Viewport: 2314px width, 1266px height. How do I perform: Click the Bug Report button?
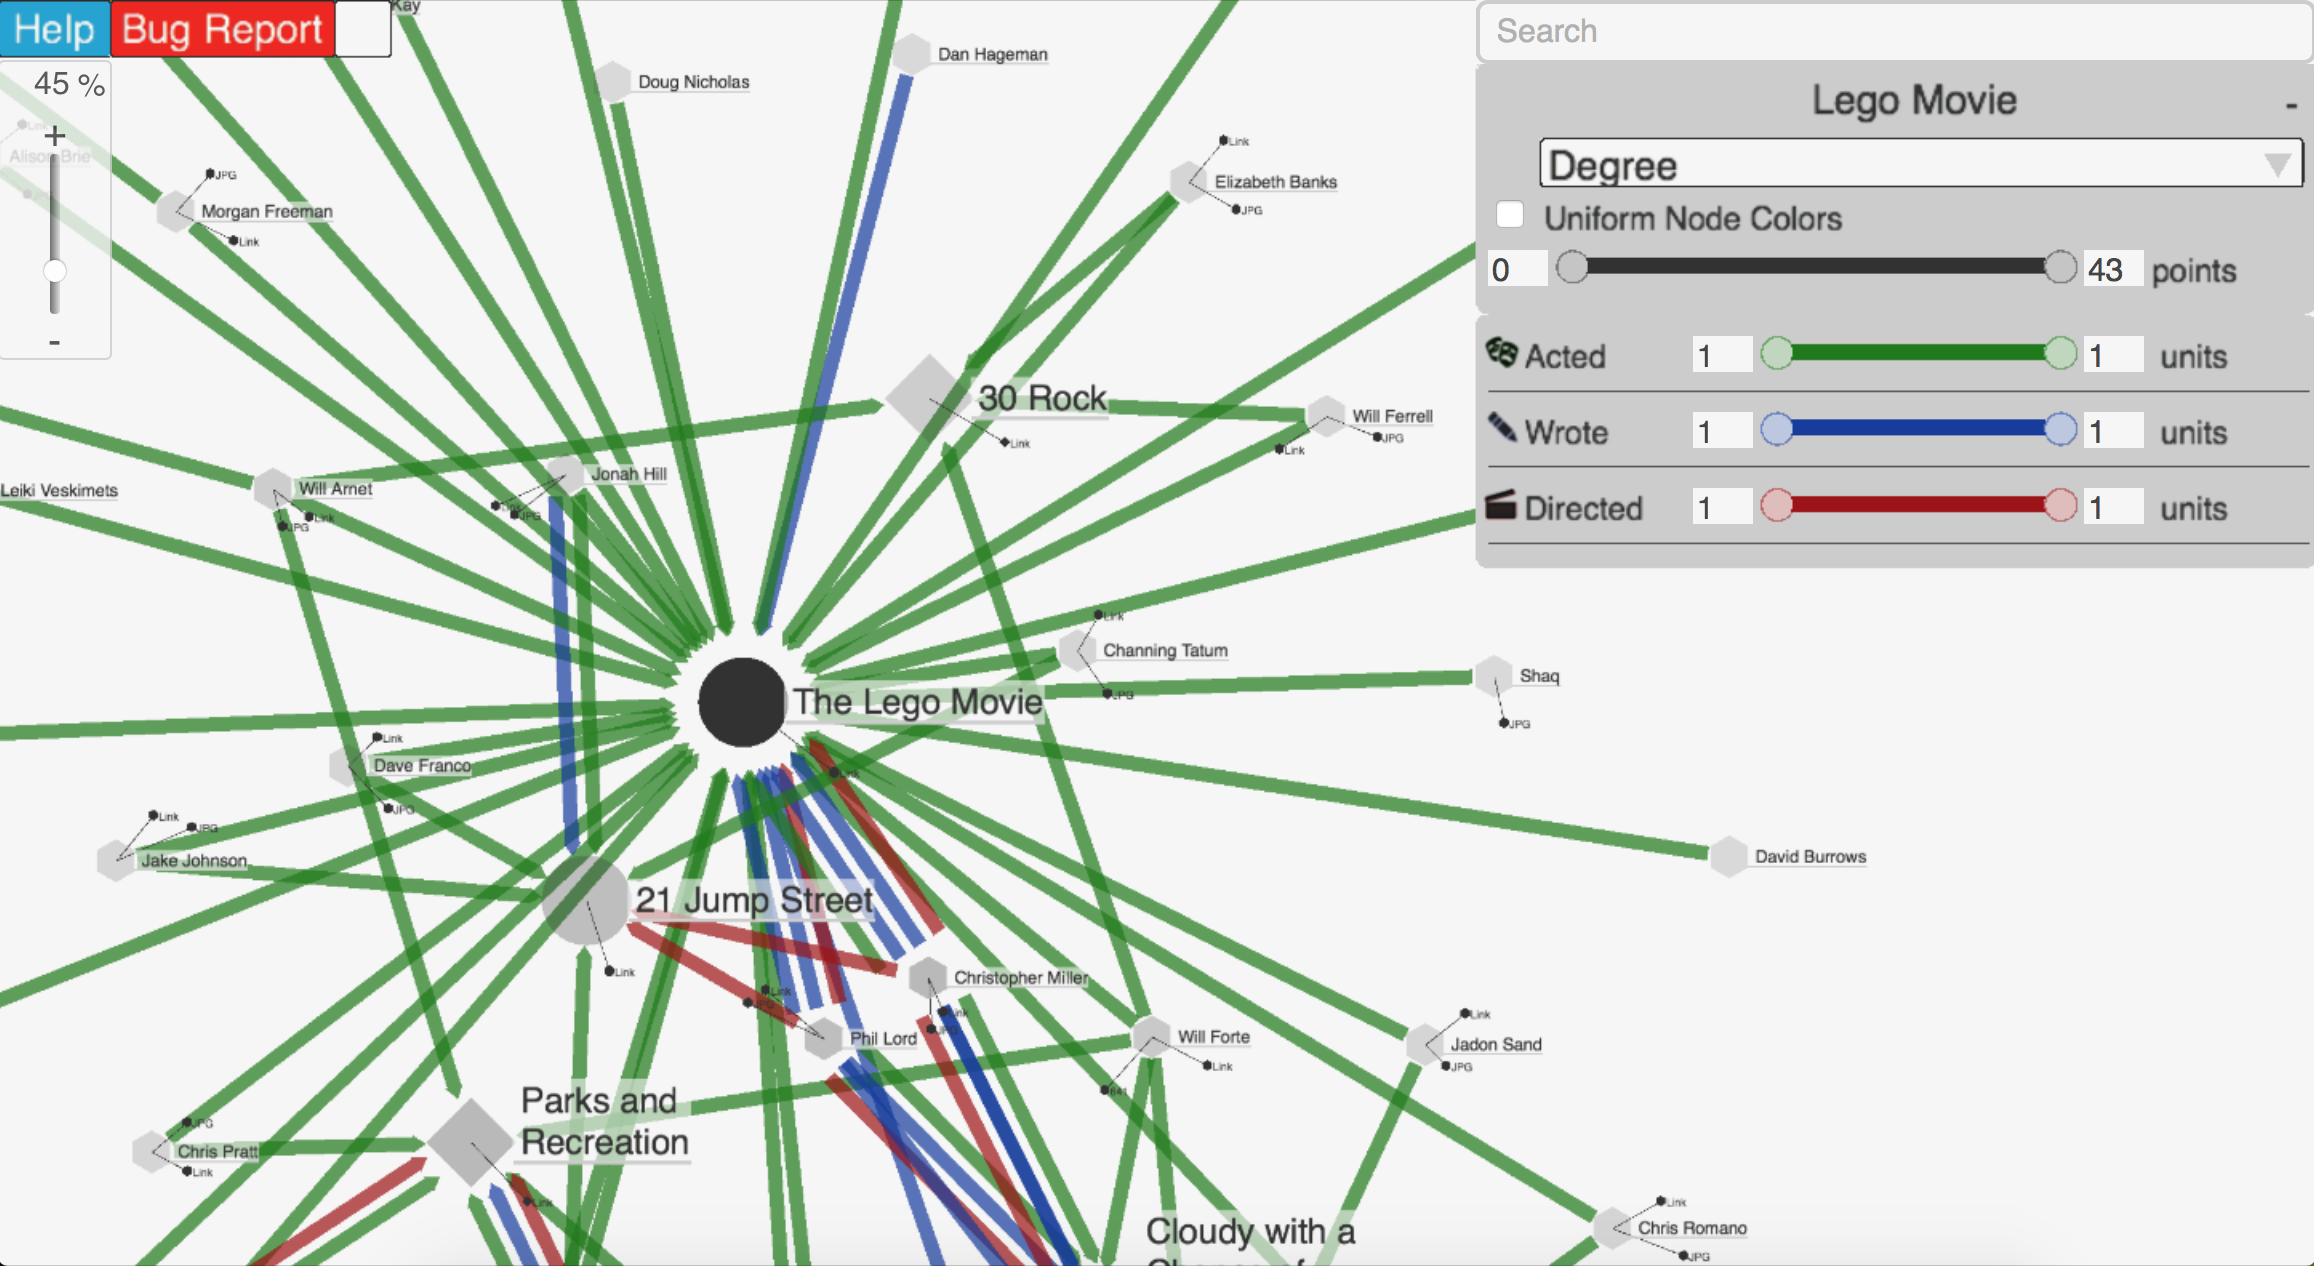pos(222,29)
